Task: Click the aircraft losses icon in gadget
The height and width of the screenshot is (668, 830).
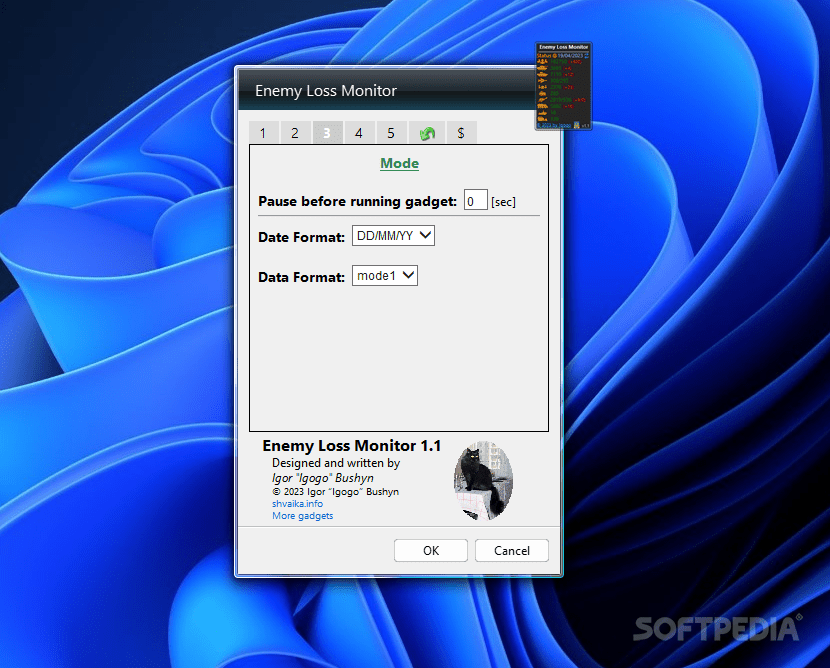Action: coord(543,80)
